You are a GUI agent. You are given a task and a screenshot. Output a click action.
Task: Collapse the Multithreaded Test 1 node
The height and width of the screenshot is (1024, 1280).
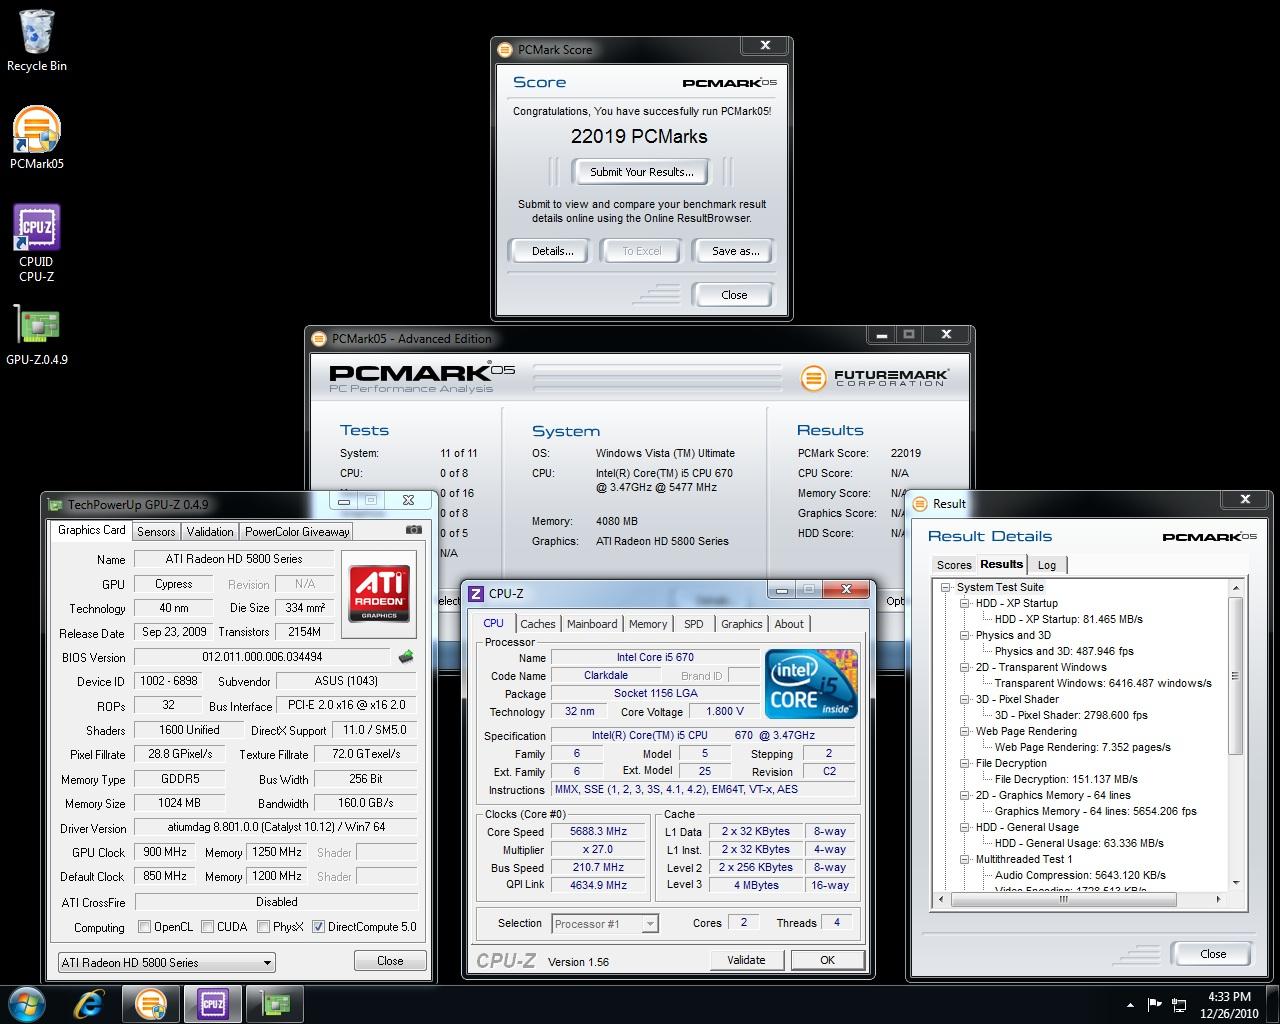pyautogui.click(x=964, y=859)
